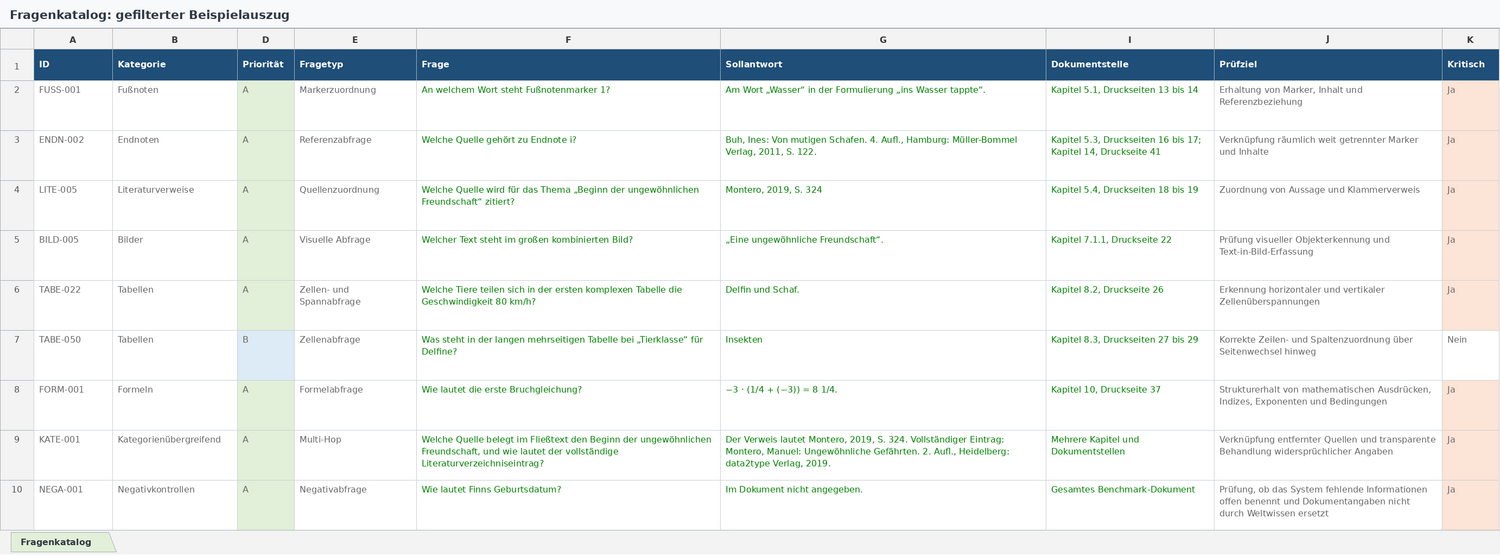Click the Endnoten category cell
Screen dimensions: 1500x556
pyautogui.click(x=175, y=156)
